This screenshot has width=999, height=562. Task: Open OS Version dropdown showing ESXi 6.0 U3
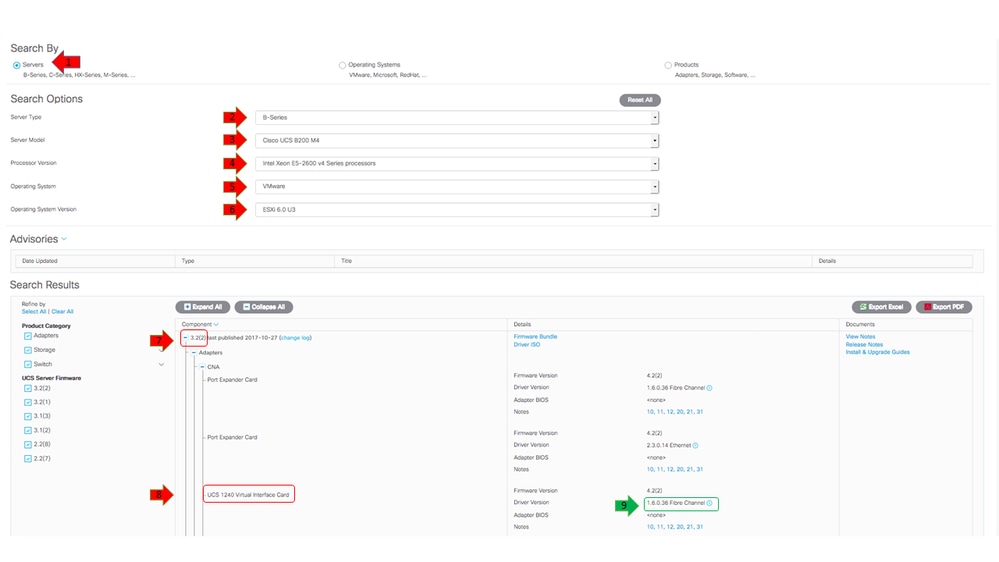pyautogui.click(x=457, y=210)
